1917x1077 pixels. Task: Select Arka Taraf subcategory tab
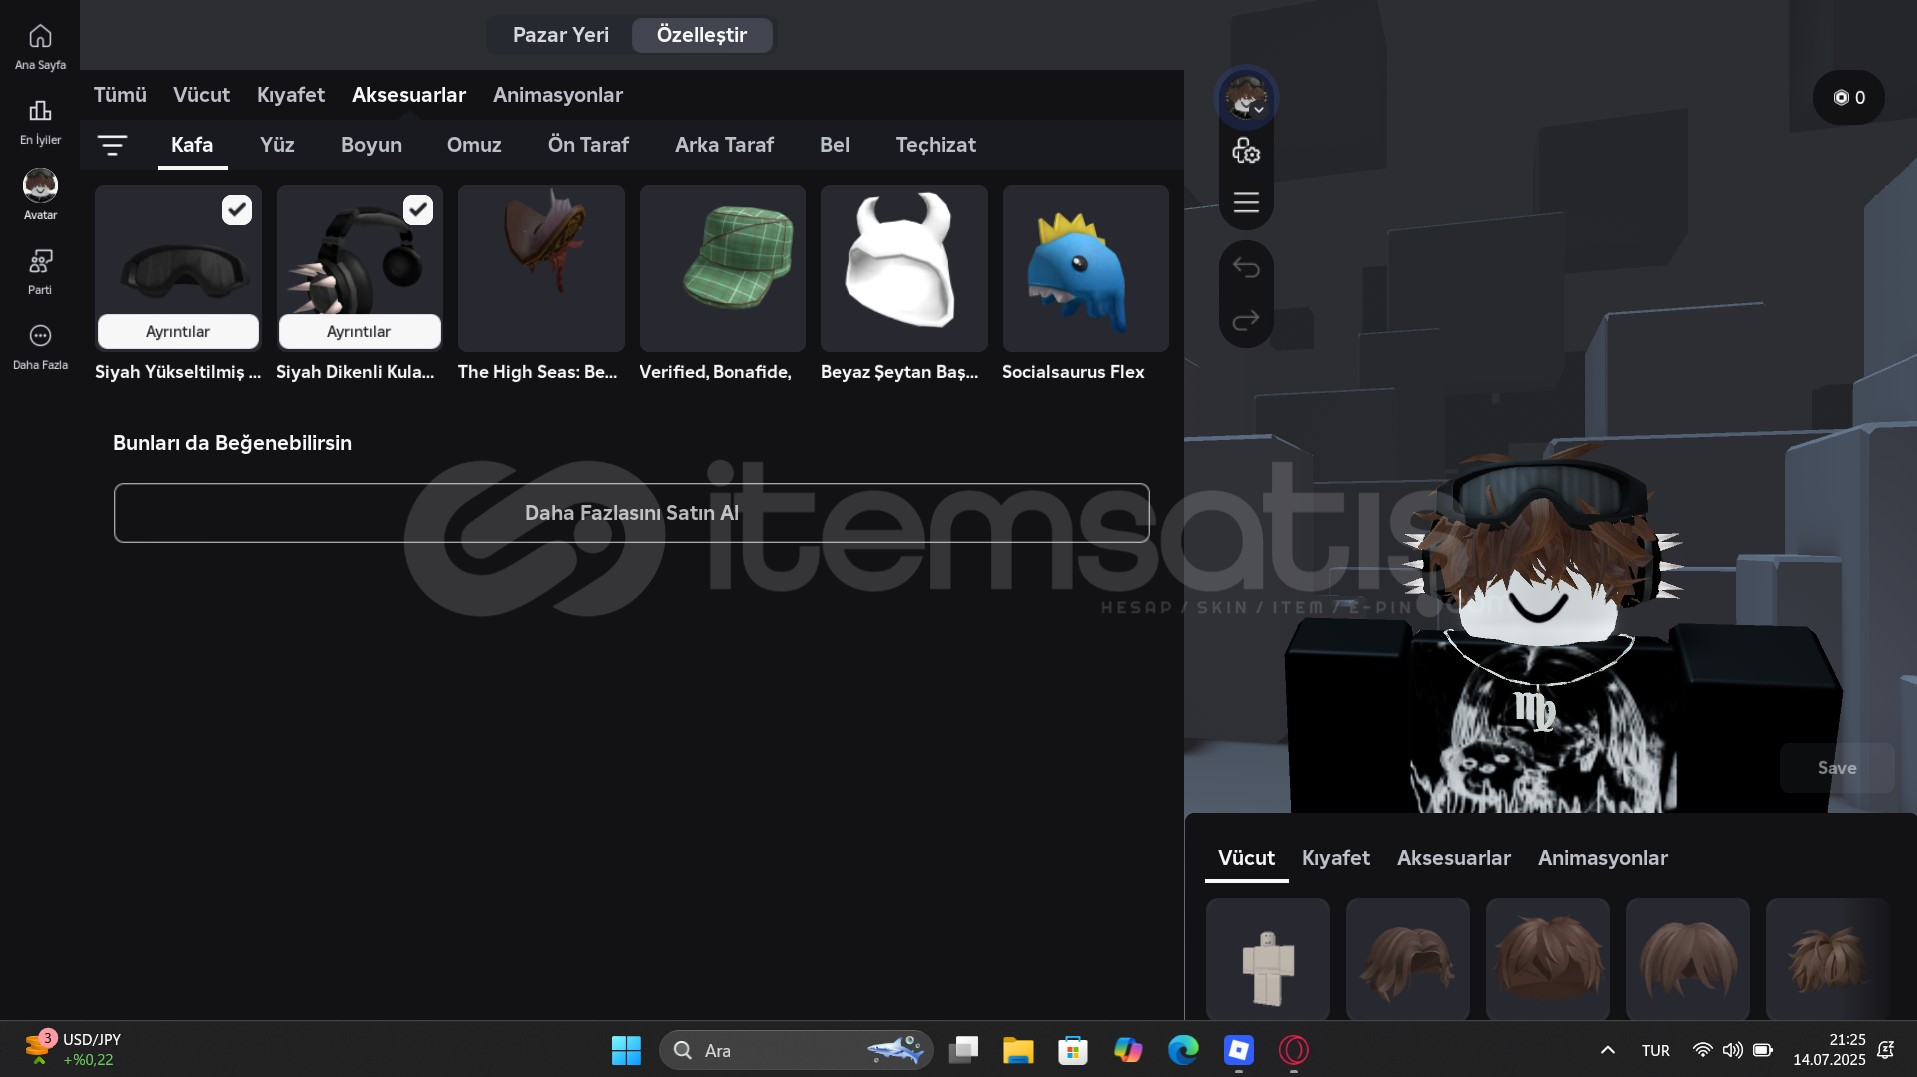724,145
